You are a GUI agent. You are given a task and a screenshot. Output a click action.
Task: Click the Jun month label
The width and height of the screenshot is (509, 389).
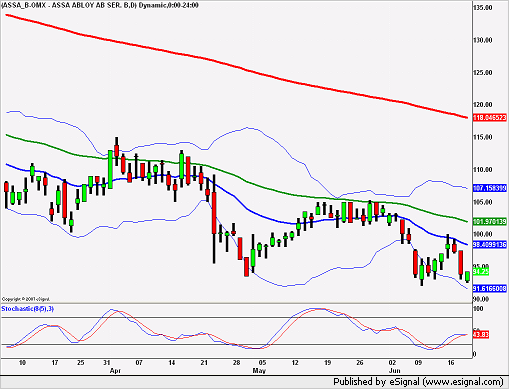[x=395, y=371]
